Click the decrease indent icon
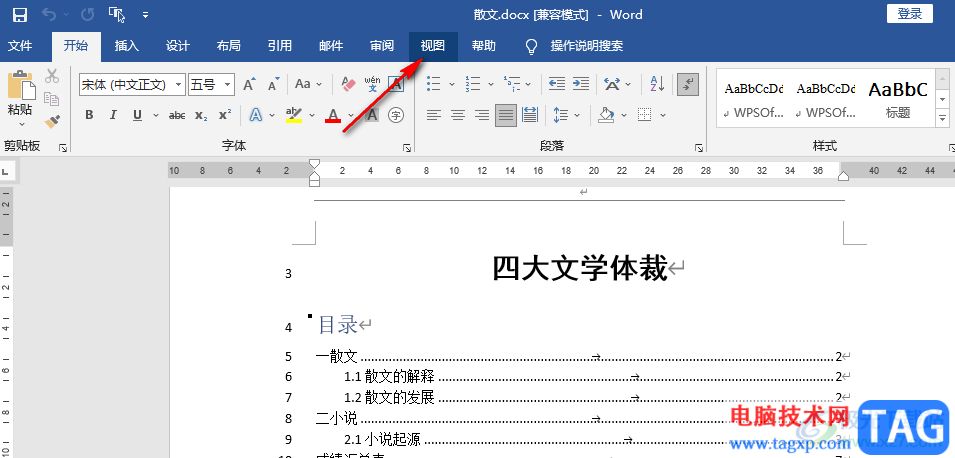 pos(557,83)
